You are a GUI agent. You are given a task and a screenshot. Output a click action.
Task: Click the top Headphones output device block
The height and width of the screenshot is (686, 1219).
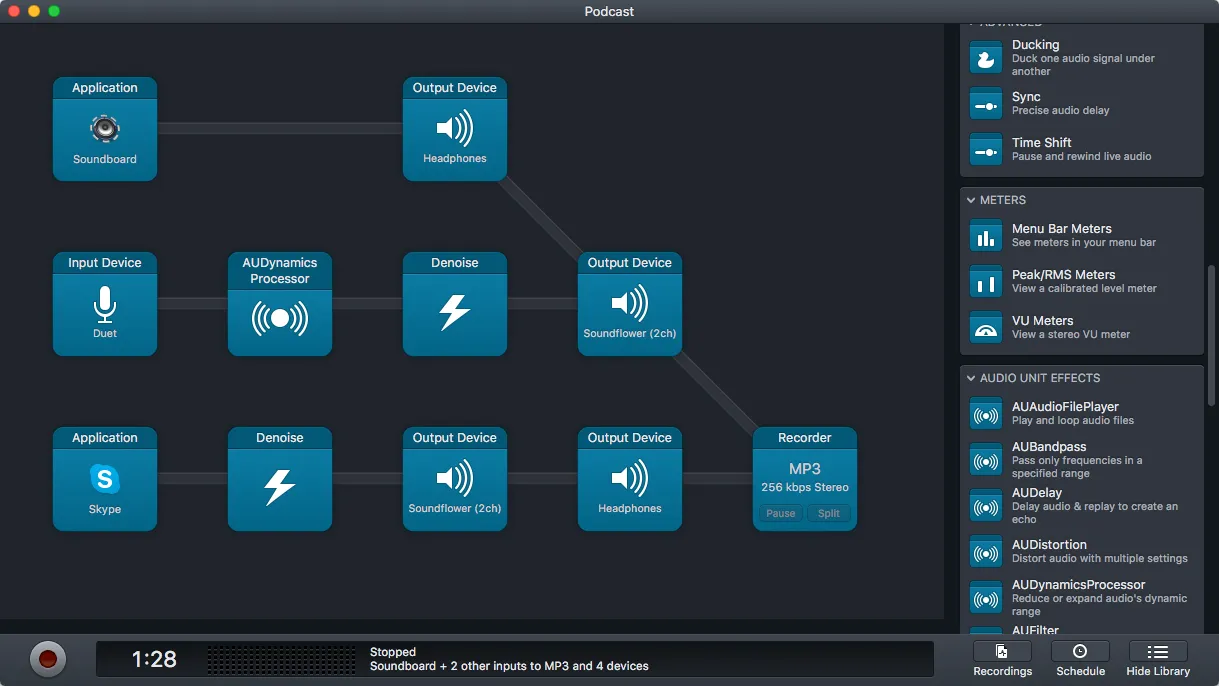455,129
